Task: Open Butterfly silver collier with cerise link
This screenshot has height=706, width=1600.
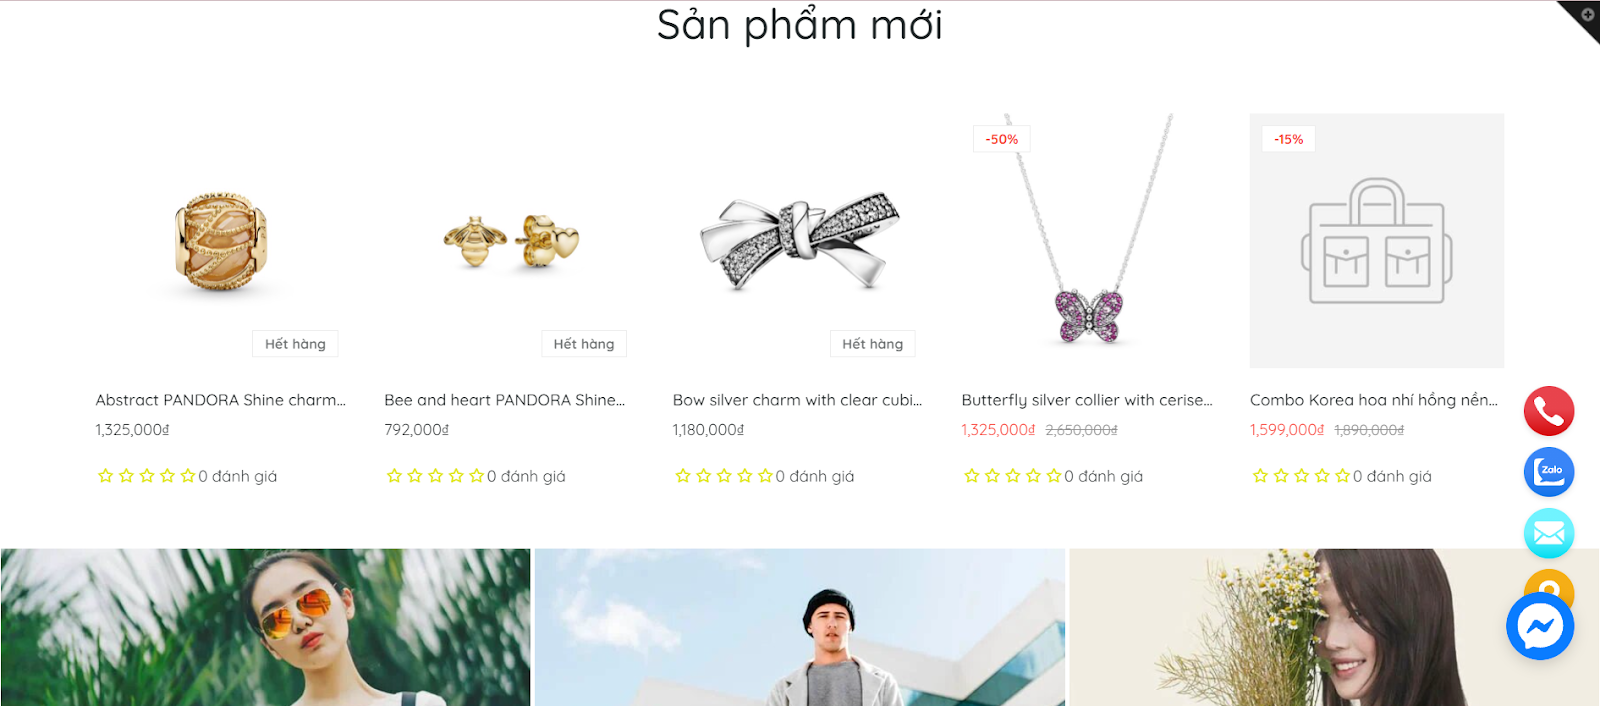Action: point(1087,400)
